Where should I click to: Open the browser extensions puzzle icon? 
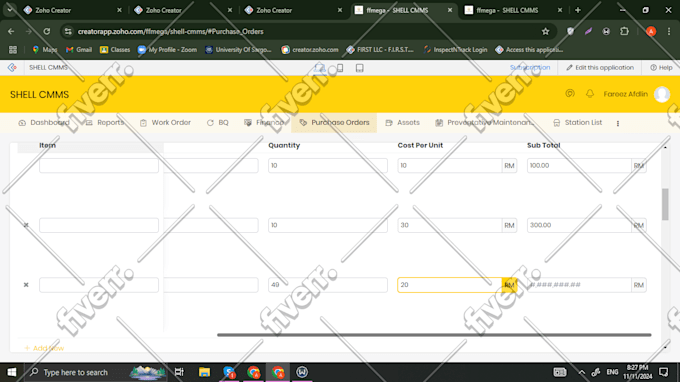pyautogui.click(x=624, y=31)
